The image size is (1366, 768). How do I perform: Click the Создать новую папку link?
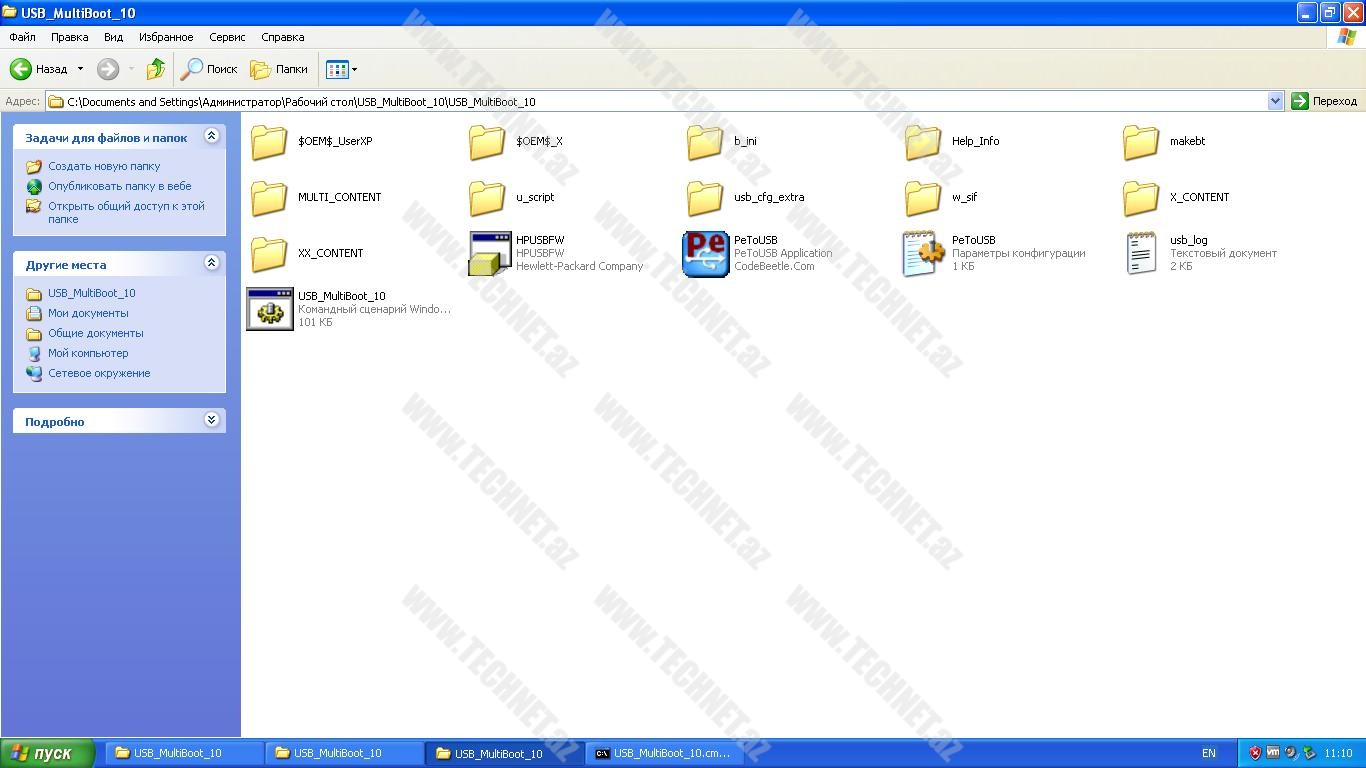coord(104,166)
